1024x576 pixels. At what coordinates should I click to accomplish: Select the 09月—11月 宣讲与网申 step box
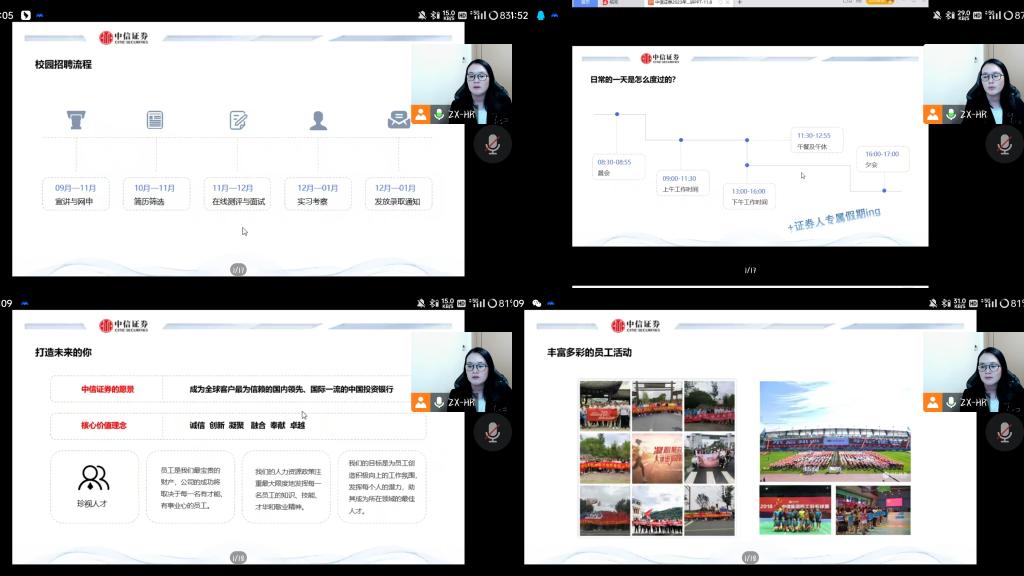click(75, 194)
